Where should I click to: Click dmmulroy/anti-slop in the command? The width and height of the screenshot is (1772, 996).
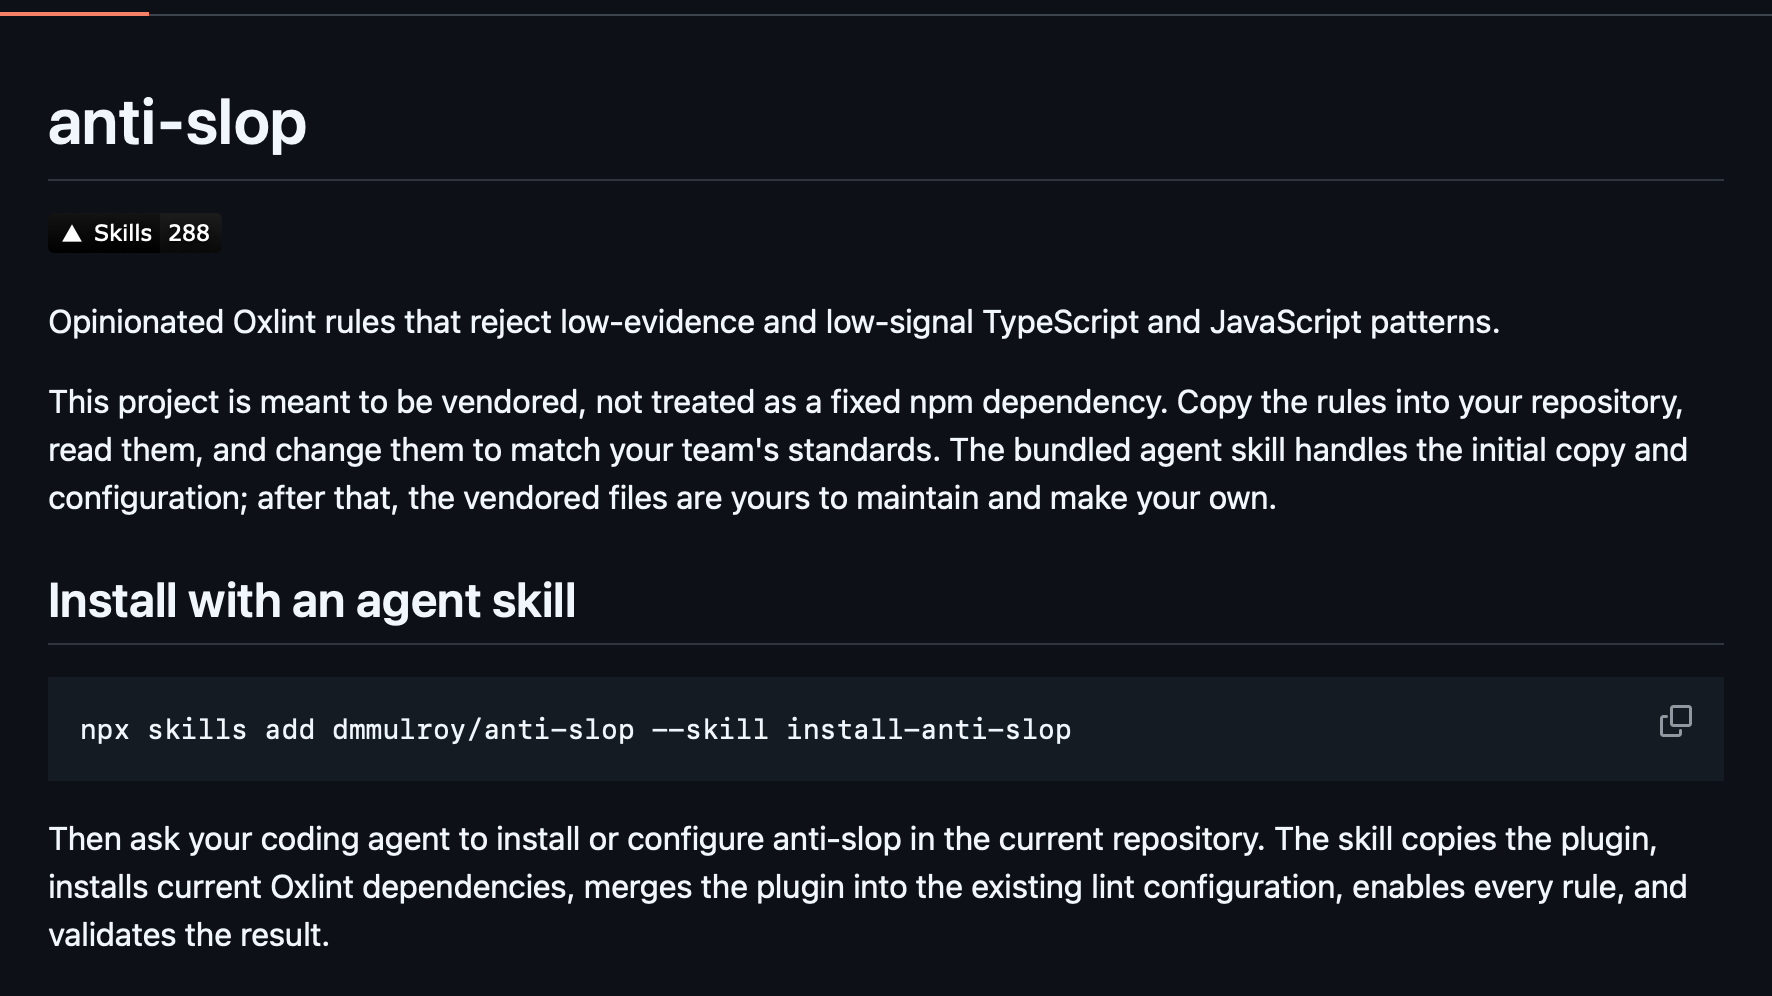483,730
